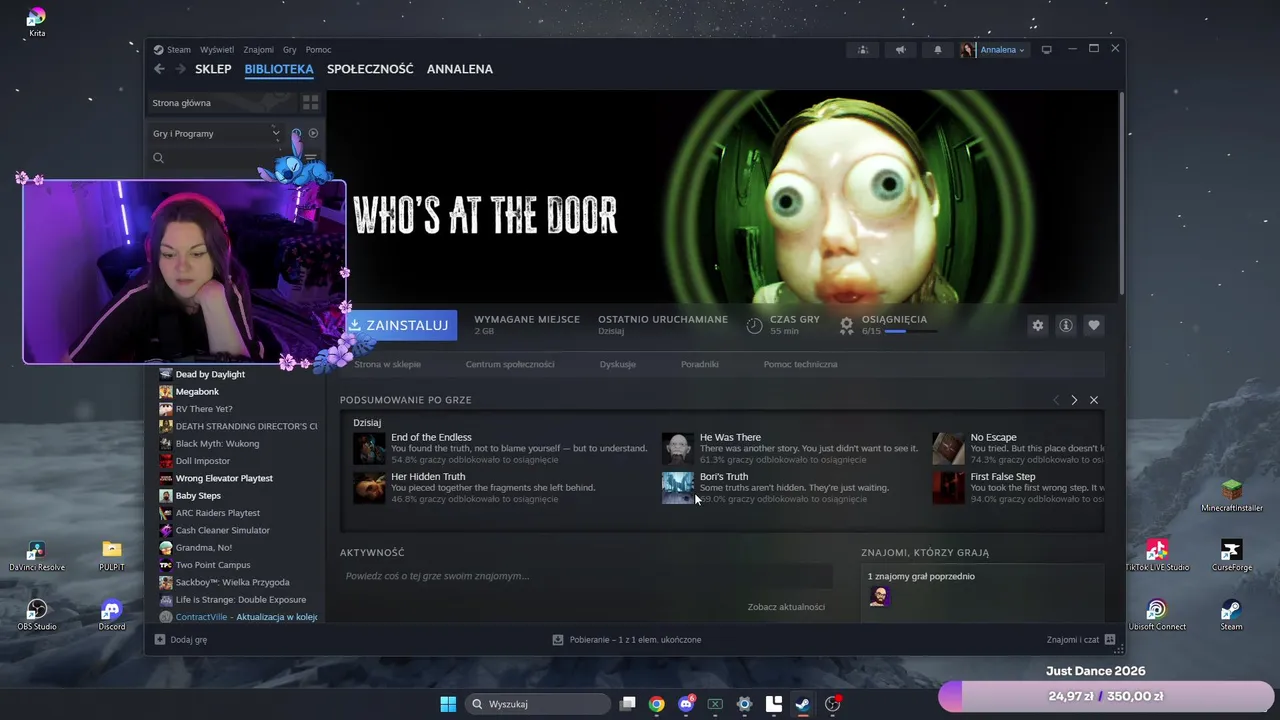
Task: Click Her Hidden Truth achievement icon
Action: pos(369,488)
